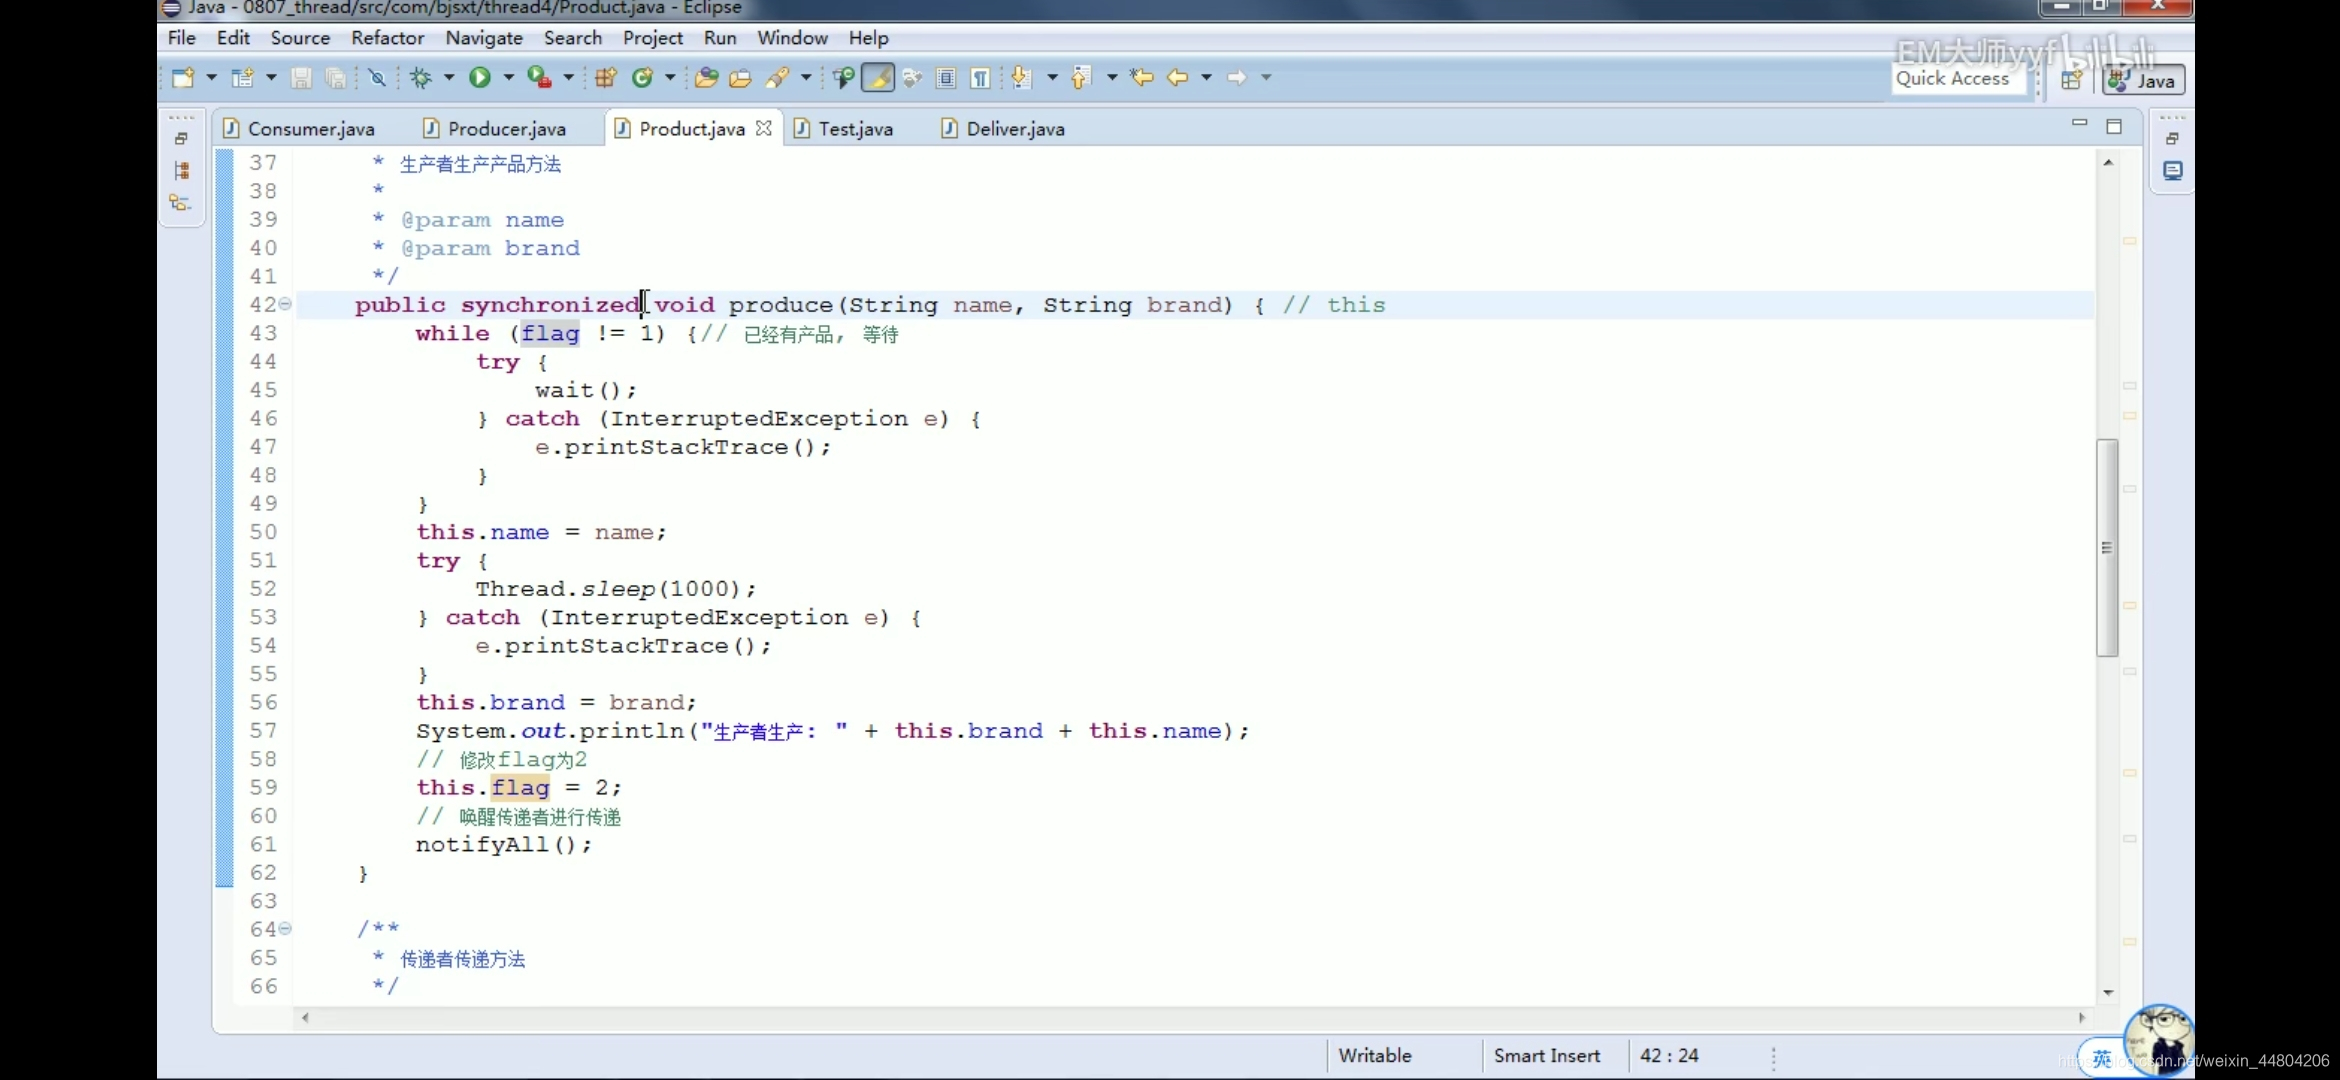
Task: Click the Quick Access search field
Action: point(1953,79)
